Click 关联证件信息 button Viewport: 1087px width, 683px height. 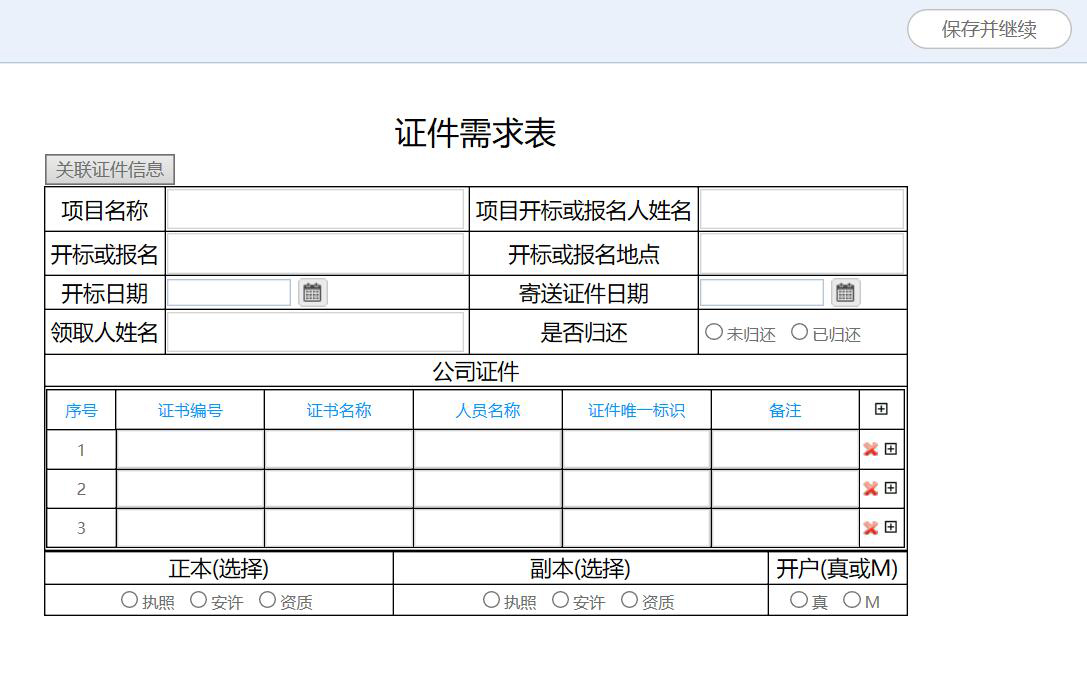click(x=110, y=170)
